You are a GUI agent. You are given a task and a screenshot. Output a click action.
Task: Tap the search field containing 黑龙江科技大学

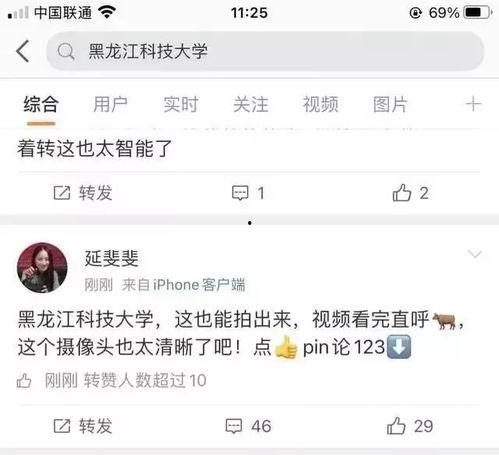(265, 51)
